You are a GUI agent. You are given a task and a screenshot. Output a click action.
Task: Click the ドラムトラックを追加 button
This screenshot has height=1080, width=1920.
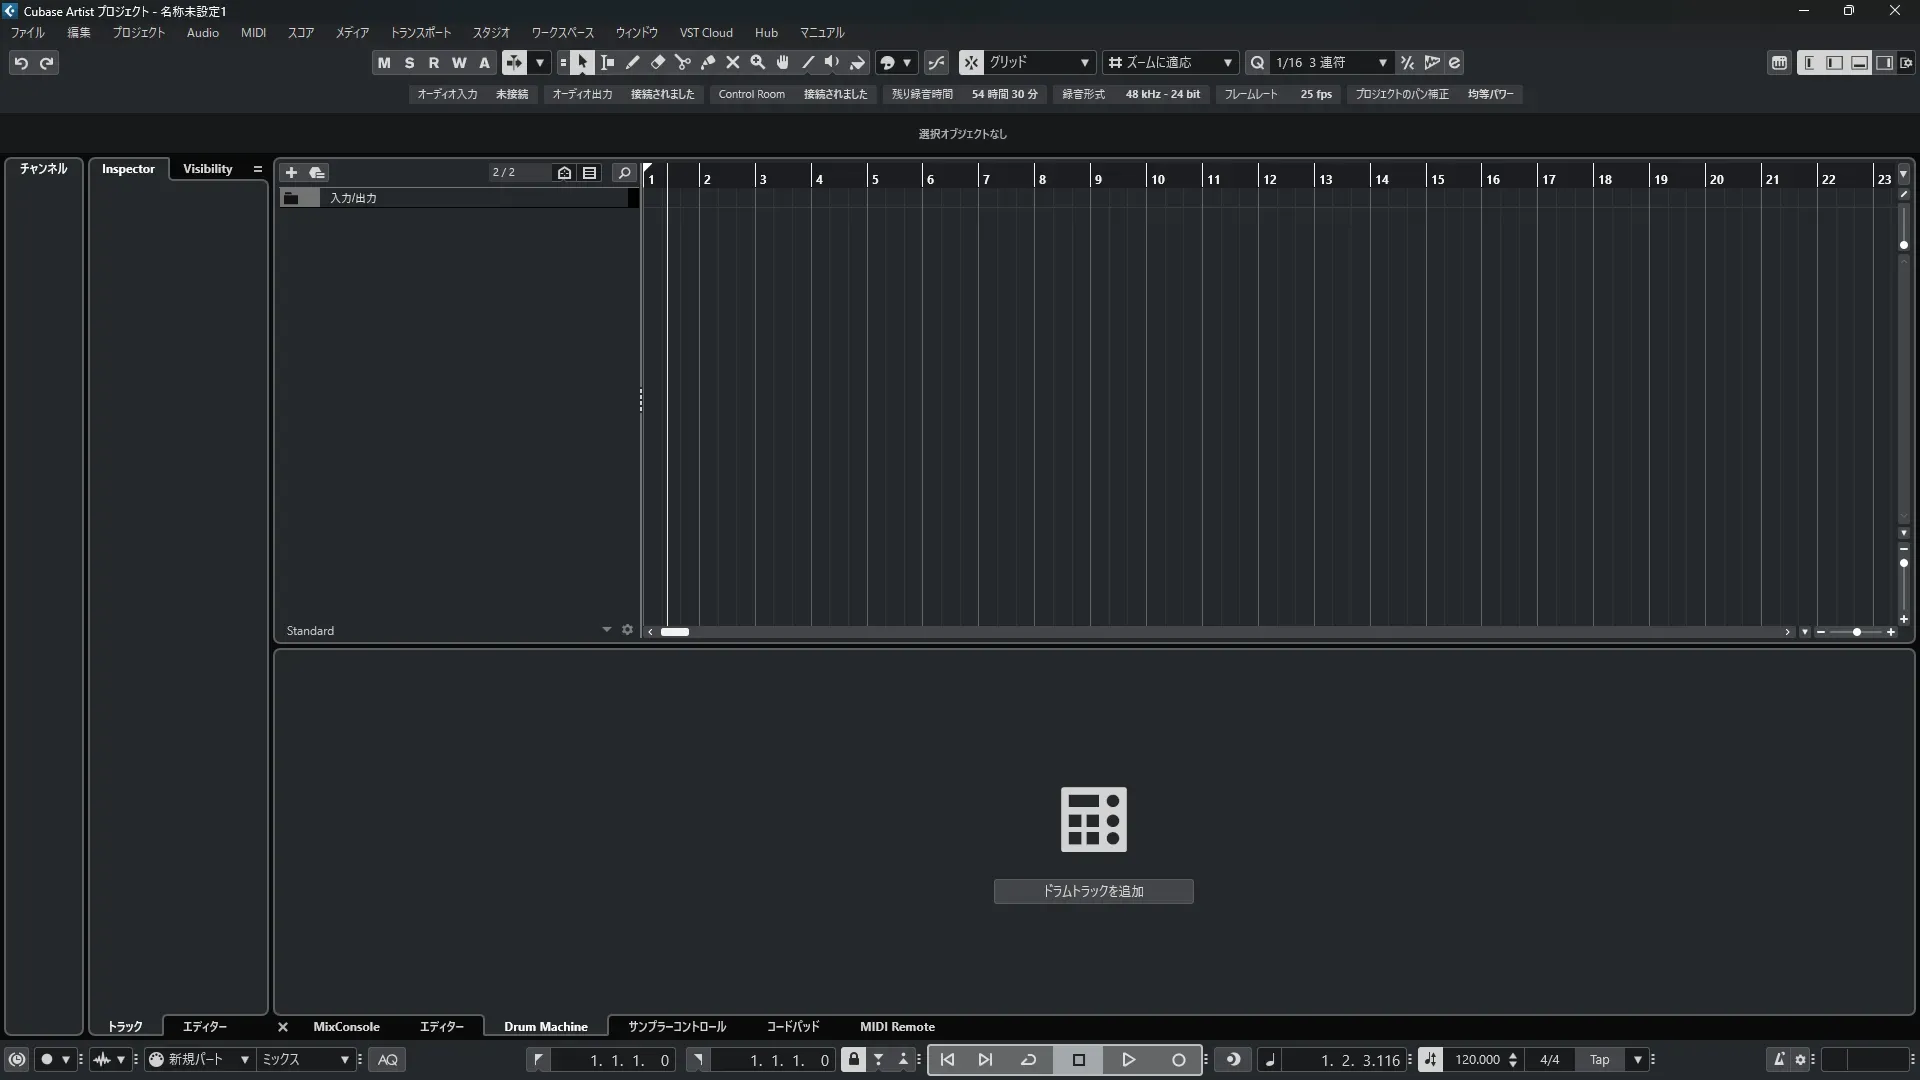[1093, 891]
